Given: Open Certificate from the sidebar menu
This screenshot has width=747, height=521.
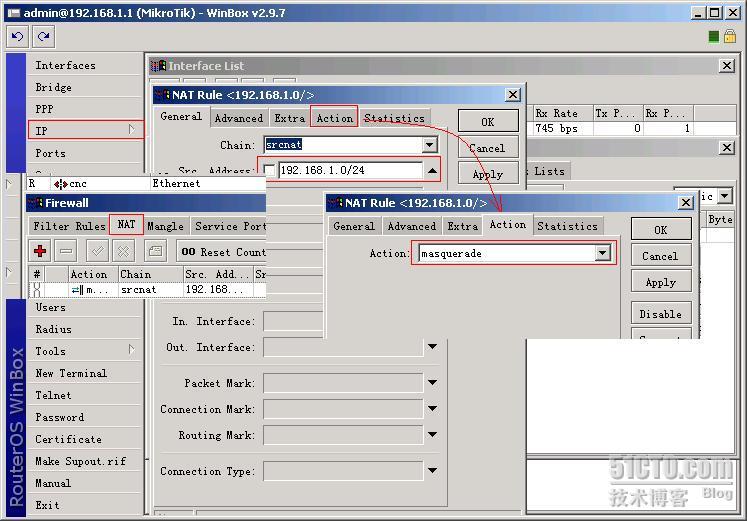Looking at the screenshot, I should point(86,439).
